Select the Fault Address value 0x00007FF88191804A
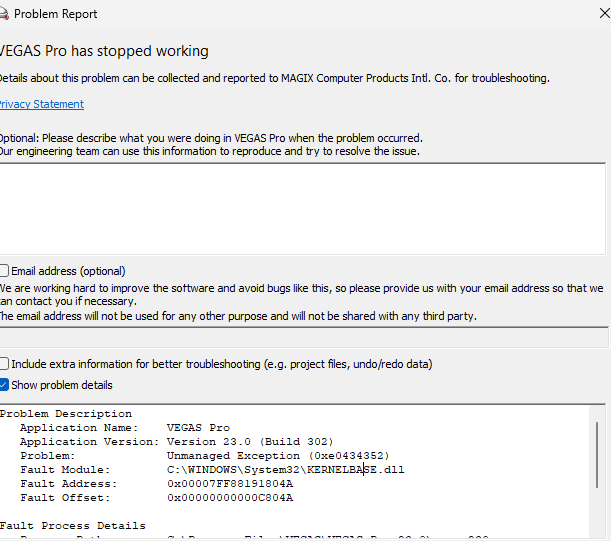Image resolution: width=611 pixels, height=541 pixels. tap(230, 484)
